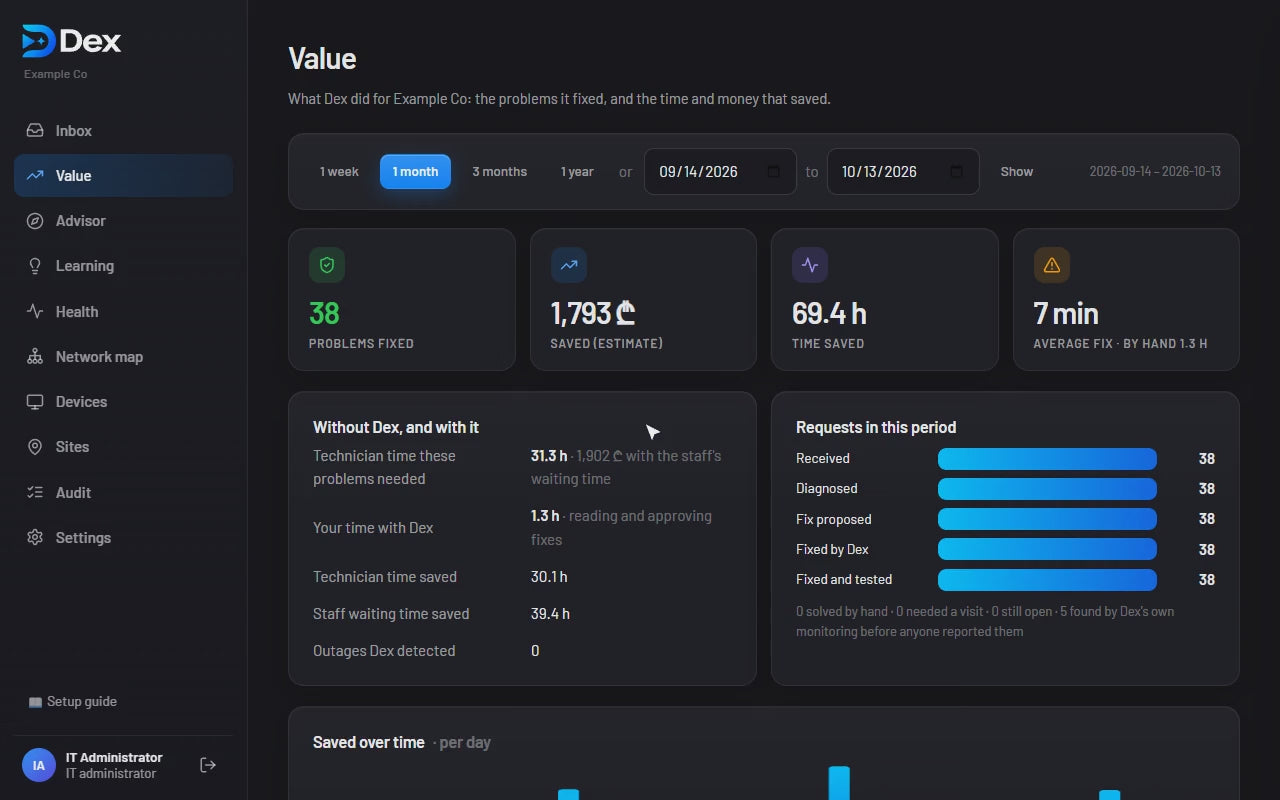Screen dimensions: 1280x800
Task: Click the Devices monitor icon
Action: (35, 402)
